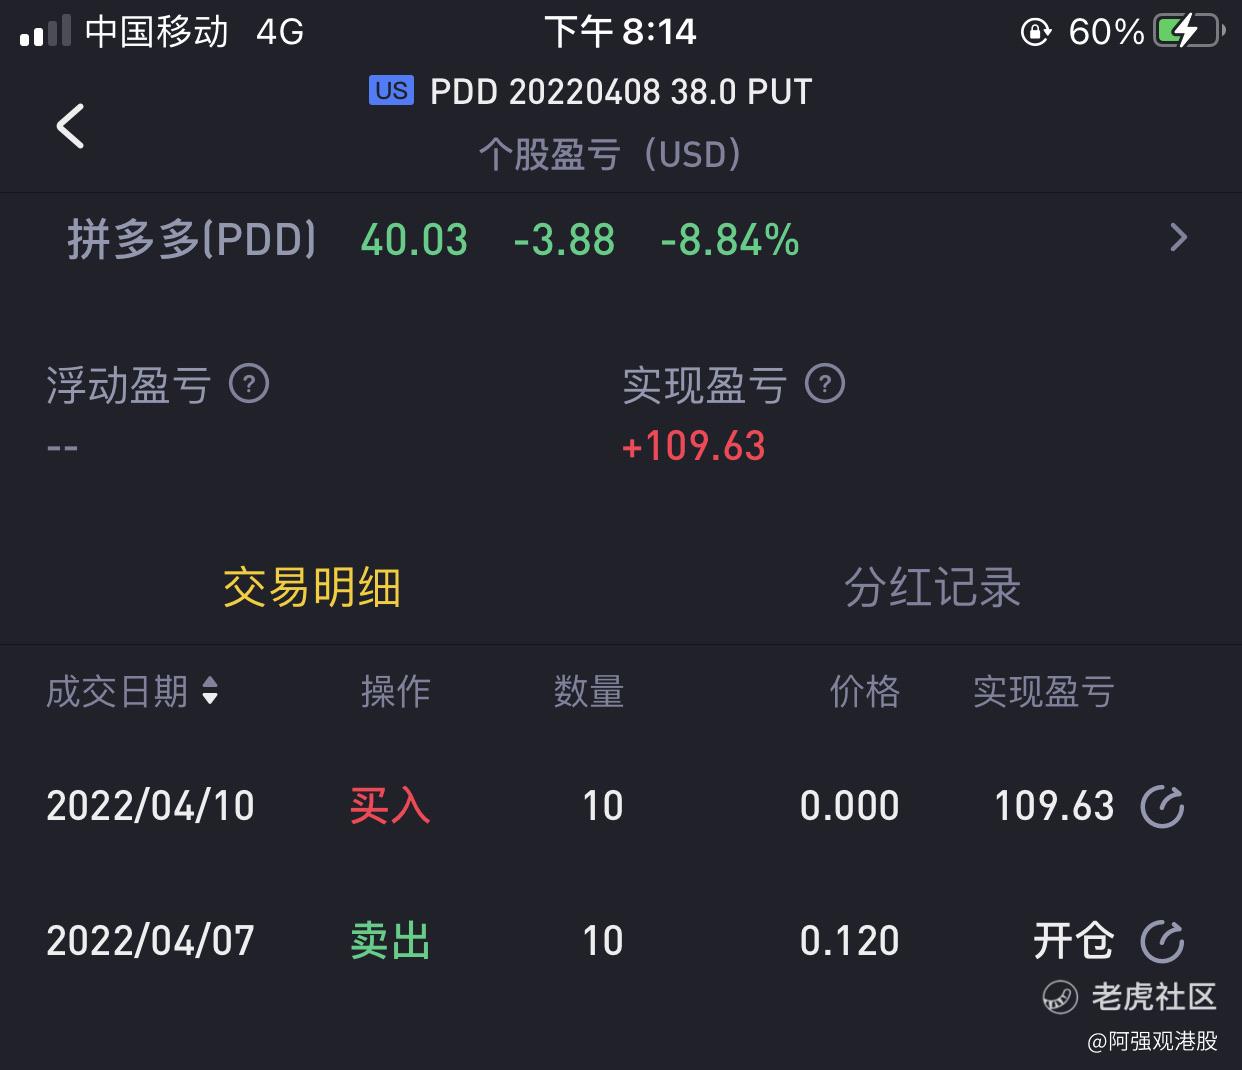Tap the 买入 trade label
This screenshot has height=1070, width=1242.
(390, 806)
